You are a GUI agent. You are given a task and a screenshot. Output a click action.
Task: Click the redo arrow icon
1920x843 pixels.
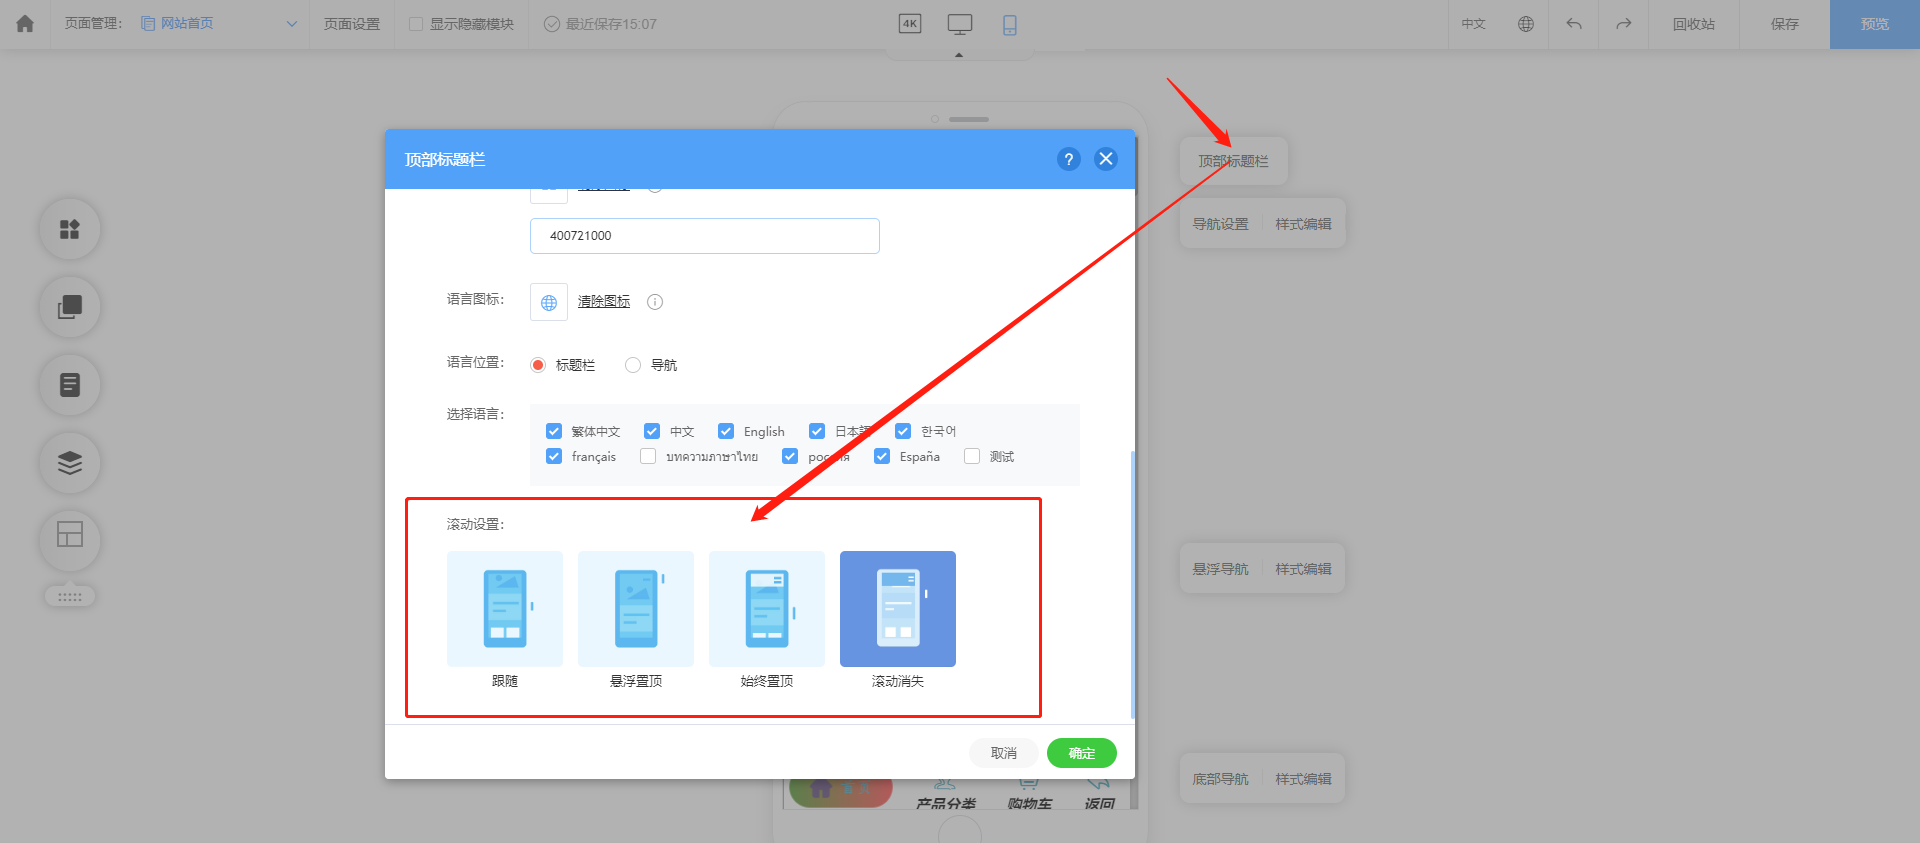pyautogui.click(x=1624, y=24)
